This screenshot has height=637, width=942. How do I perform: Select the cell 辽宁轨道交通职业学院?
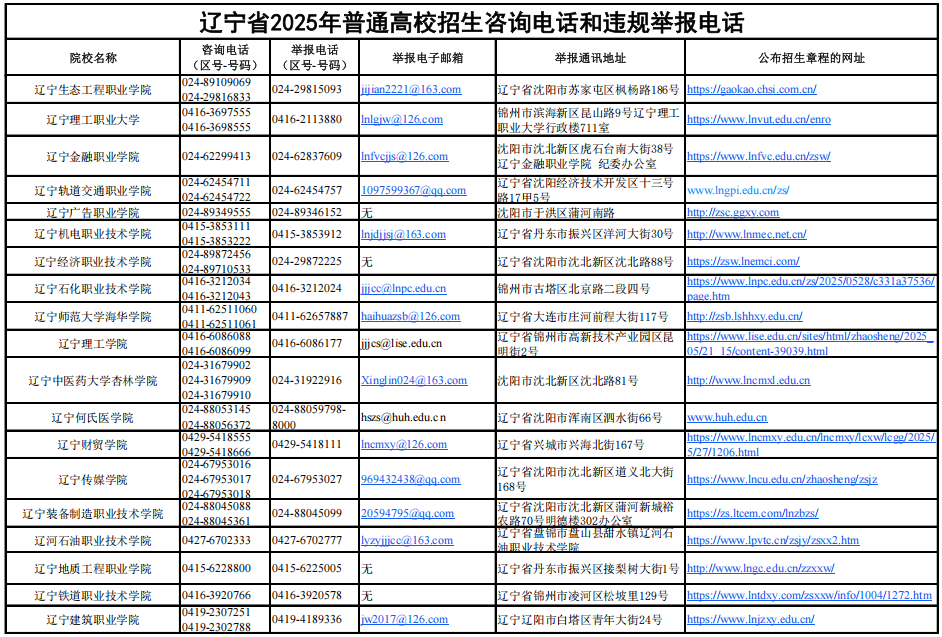click(93, 190)
